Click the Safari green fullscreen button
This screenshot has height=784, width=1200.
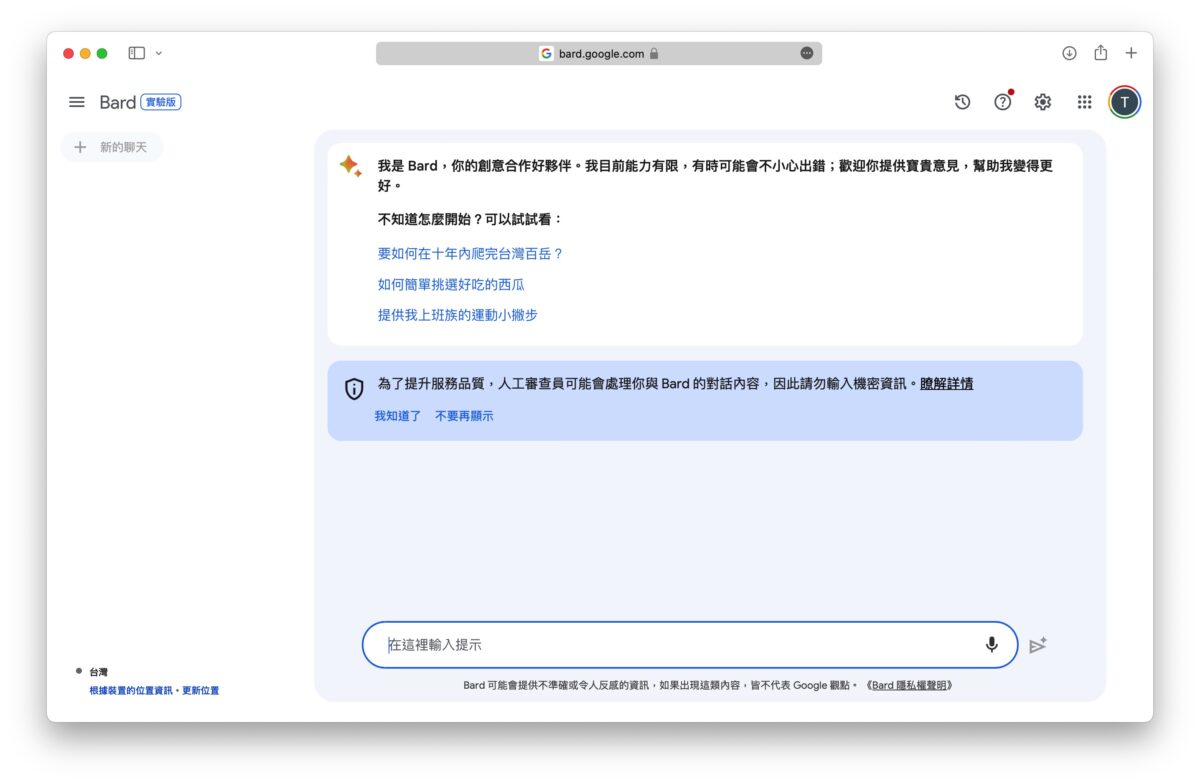pyautogui.click(x=102, y=53)
